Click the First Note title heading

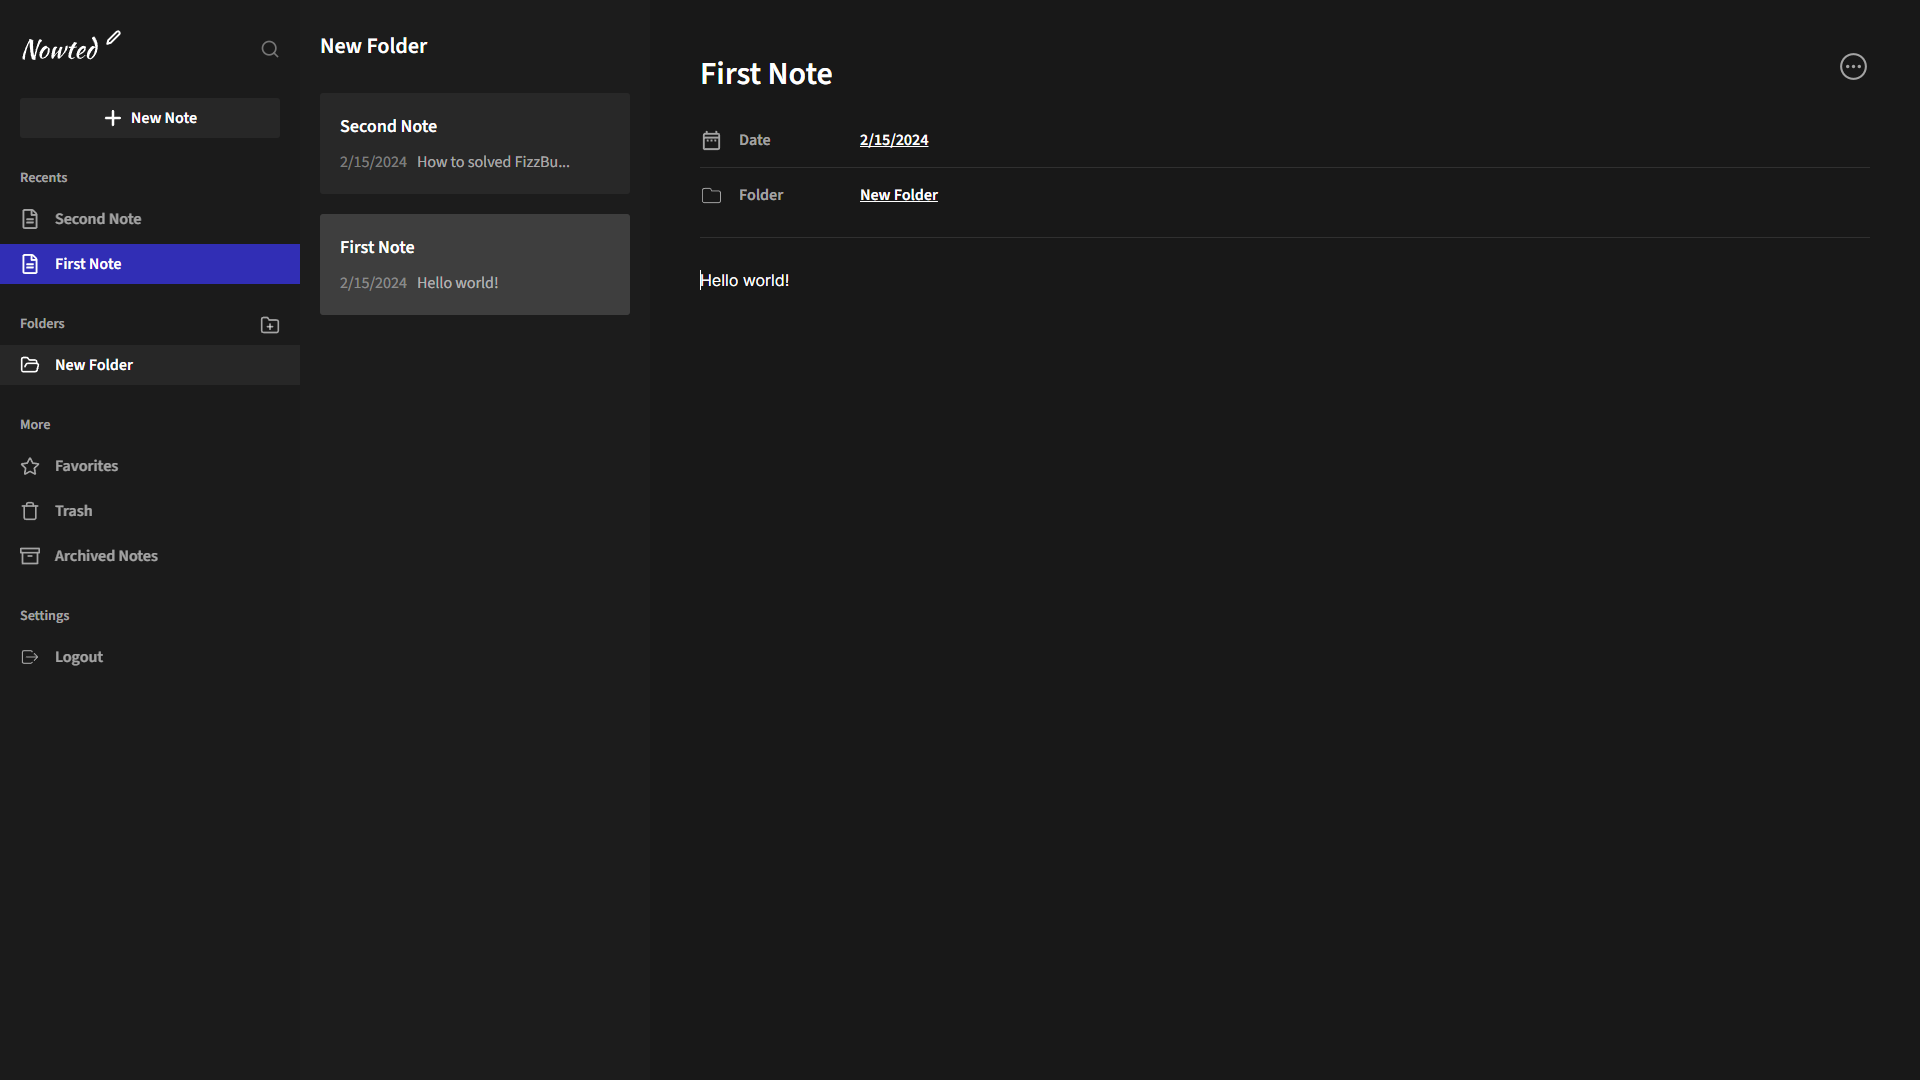[766, 74]
